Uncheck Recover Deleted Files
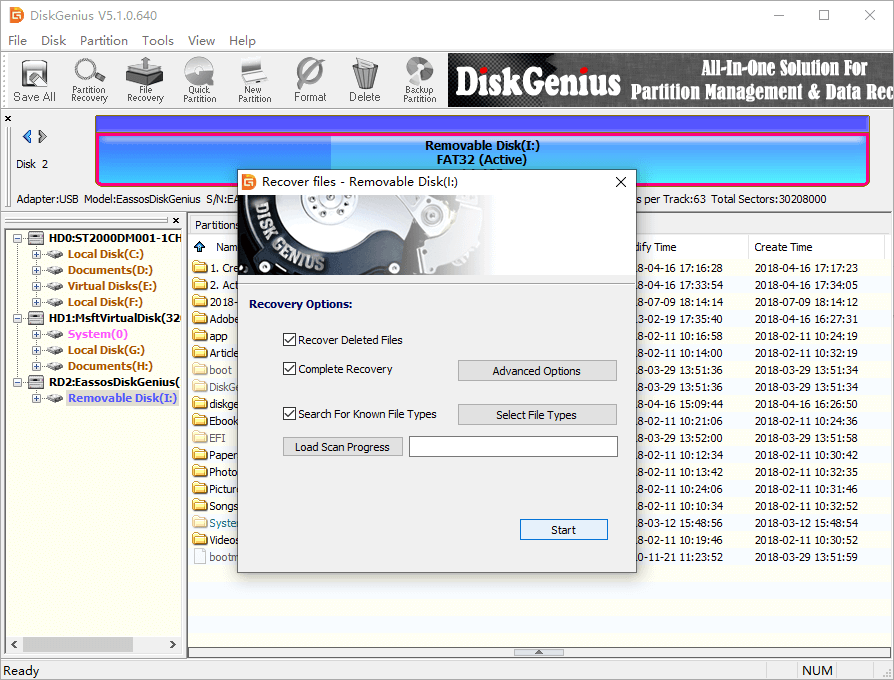Viewport: 894px width, 680px height. point(290,340)
